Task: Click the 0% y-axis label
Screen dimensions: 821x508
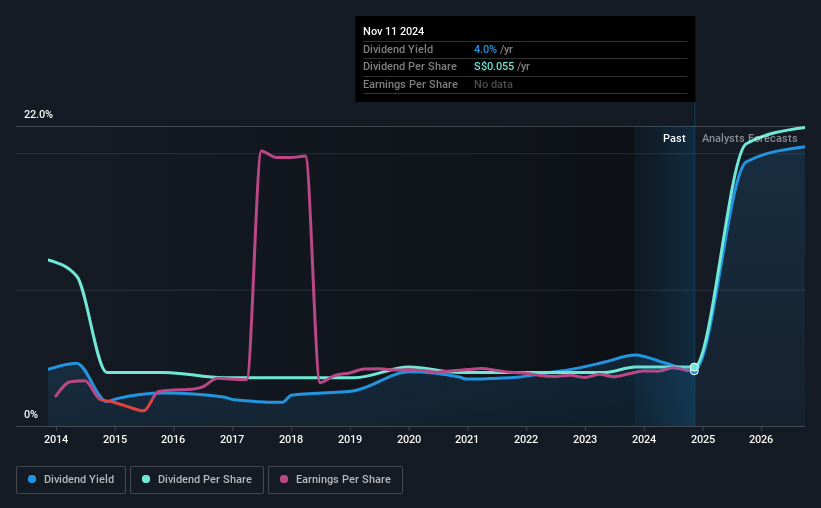Action: (31, 414)
